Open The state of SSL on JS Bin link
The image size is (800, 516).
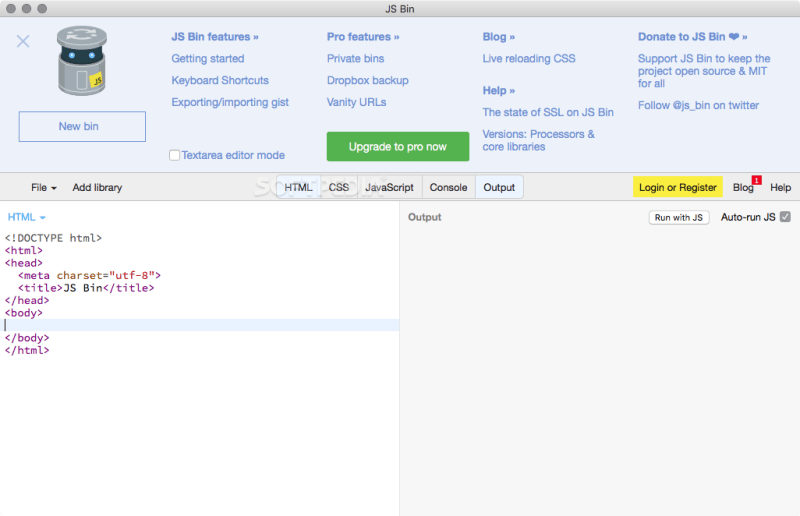pos(548,112)
